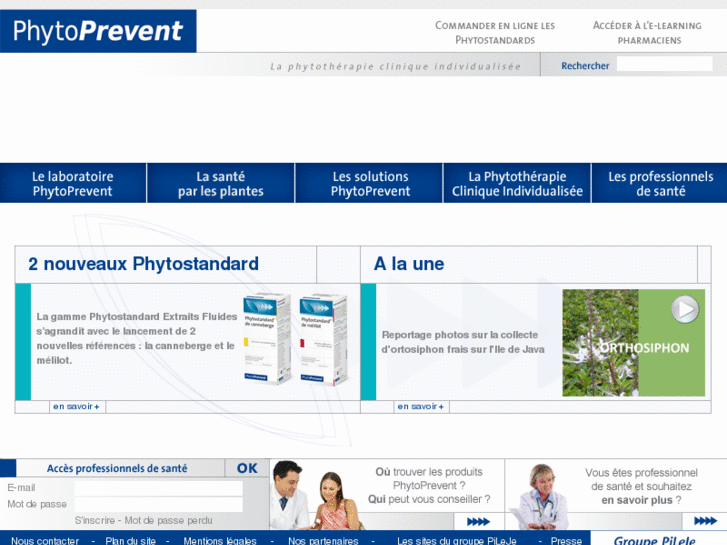Open Le laboratoire PhytoPrevent menu
727x545 pixels.
tap(73, 183)
